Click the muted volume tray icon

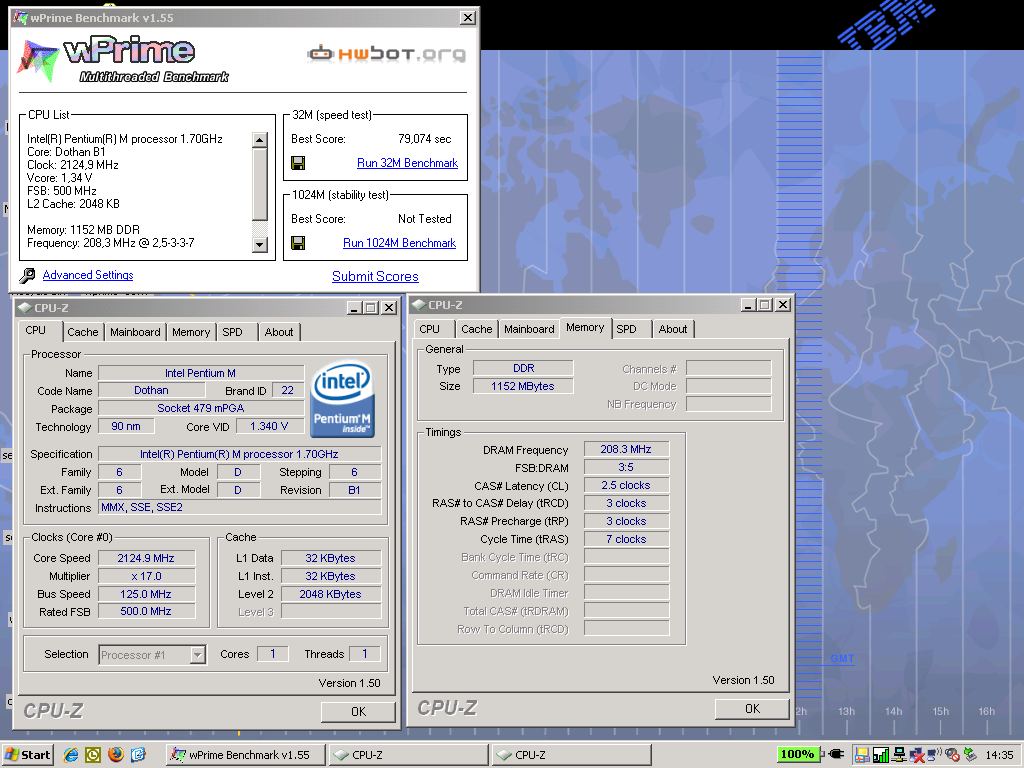(952, 755)
